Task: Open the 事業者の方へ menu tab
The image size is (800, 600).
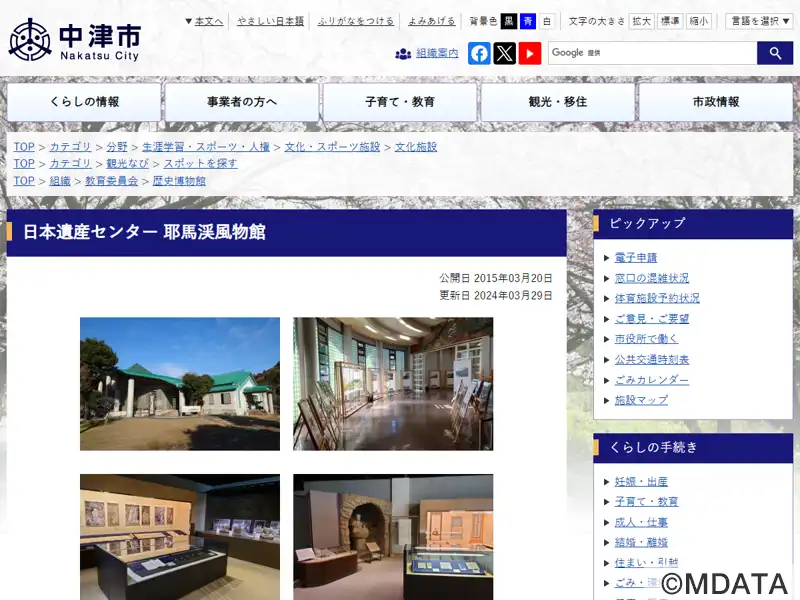Action: tap(242, 102)
